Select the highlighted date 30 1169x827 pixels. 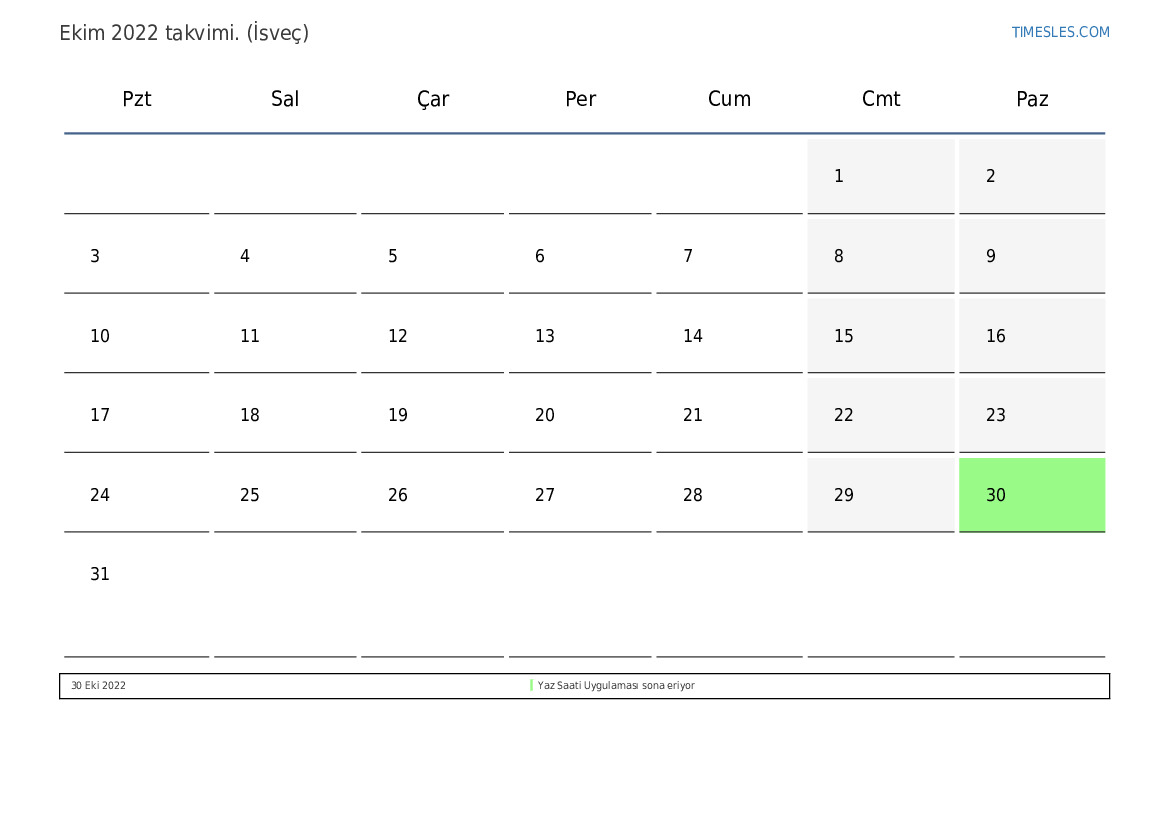click(x=1031, y=495)
